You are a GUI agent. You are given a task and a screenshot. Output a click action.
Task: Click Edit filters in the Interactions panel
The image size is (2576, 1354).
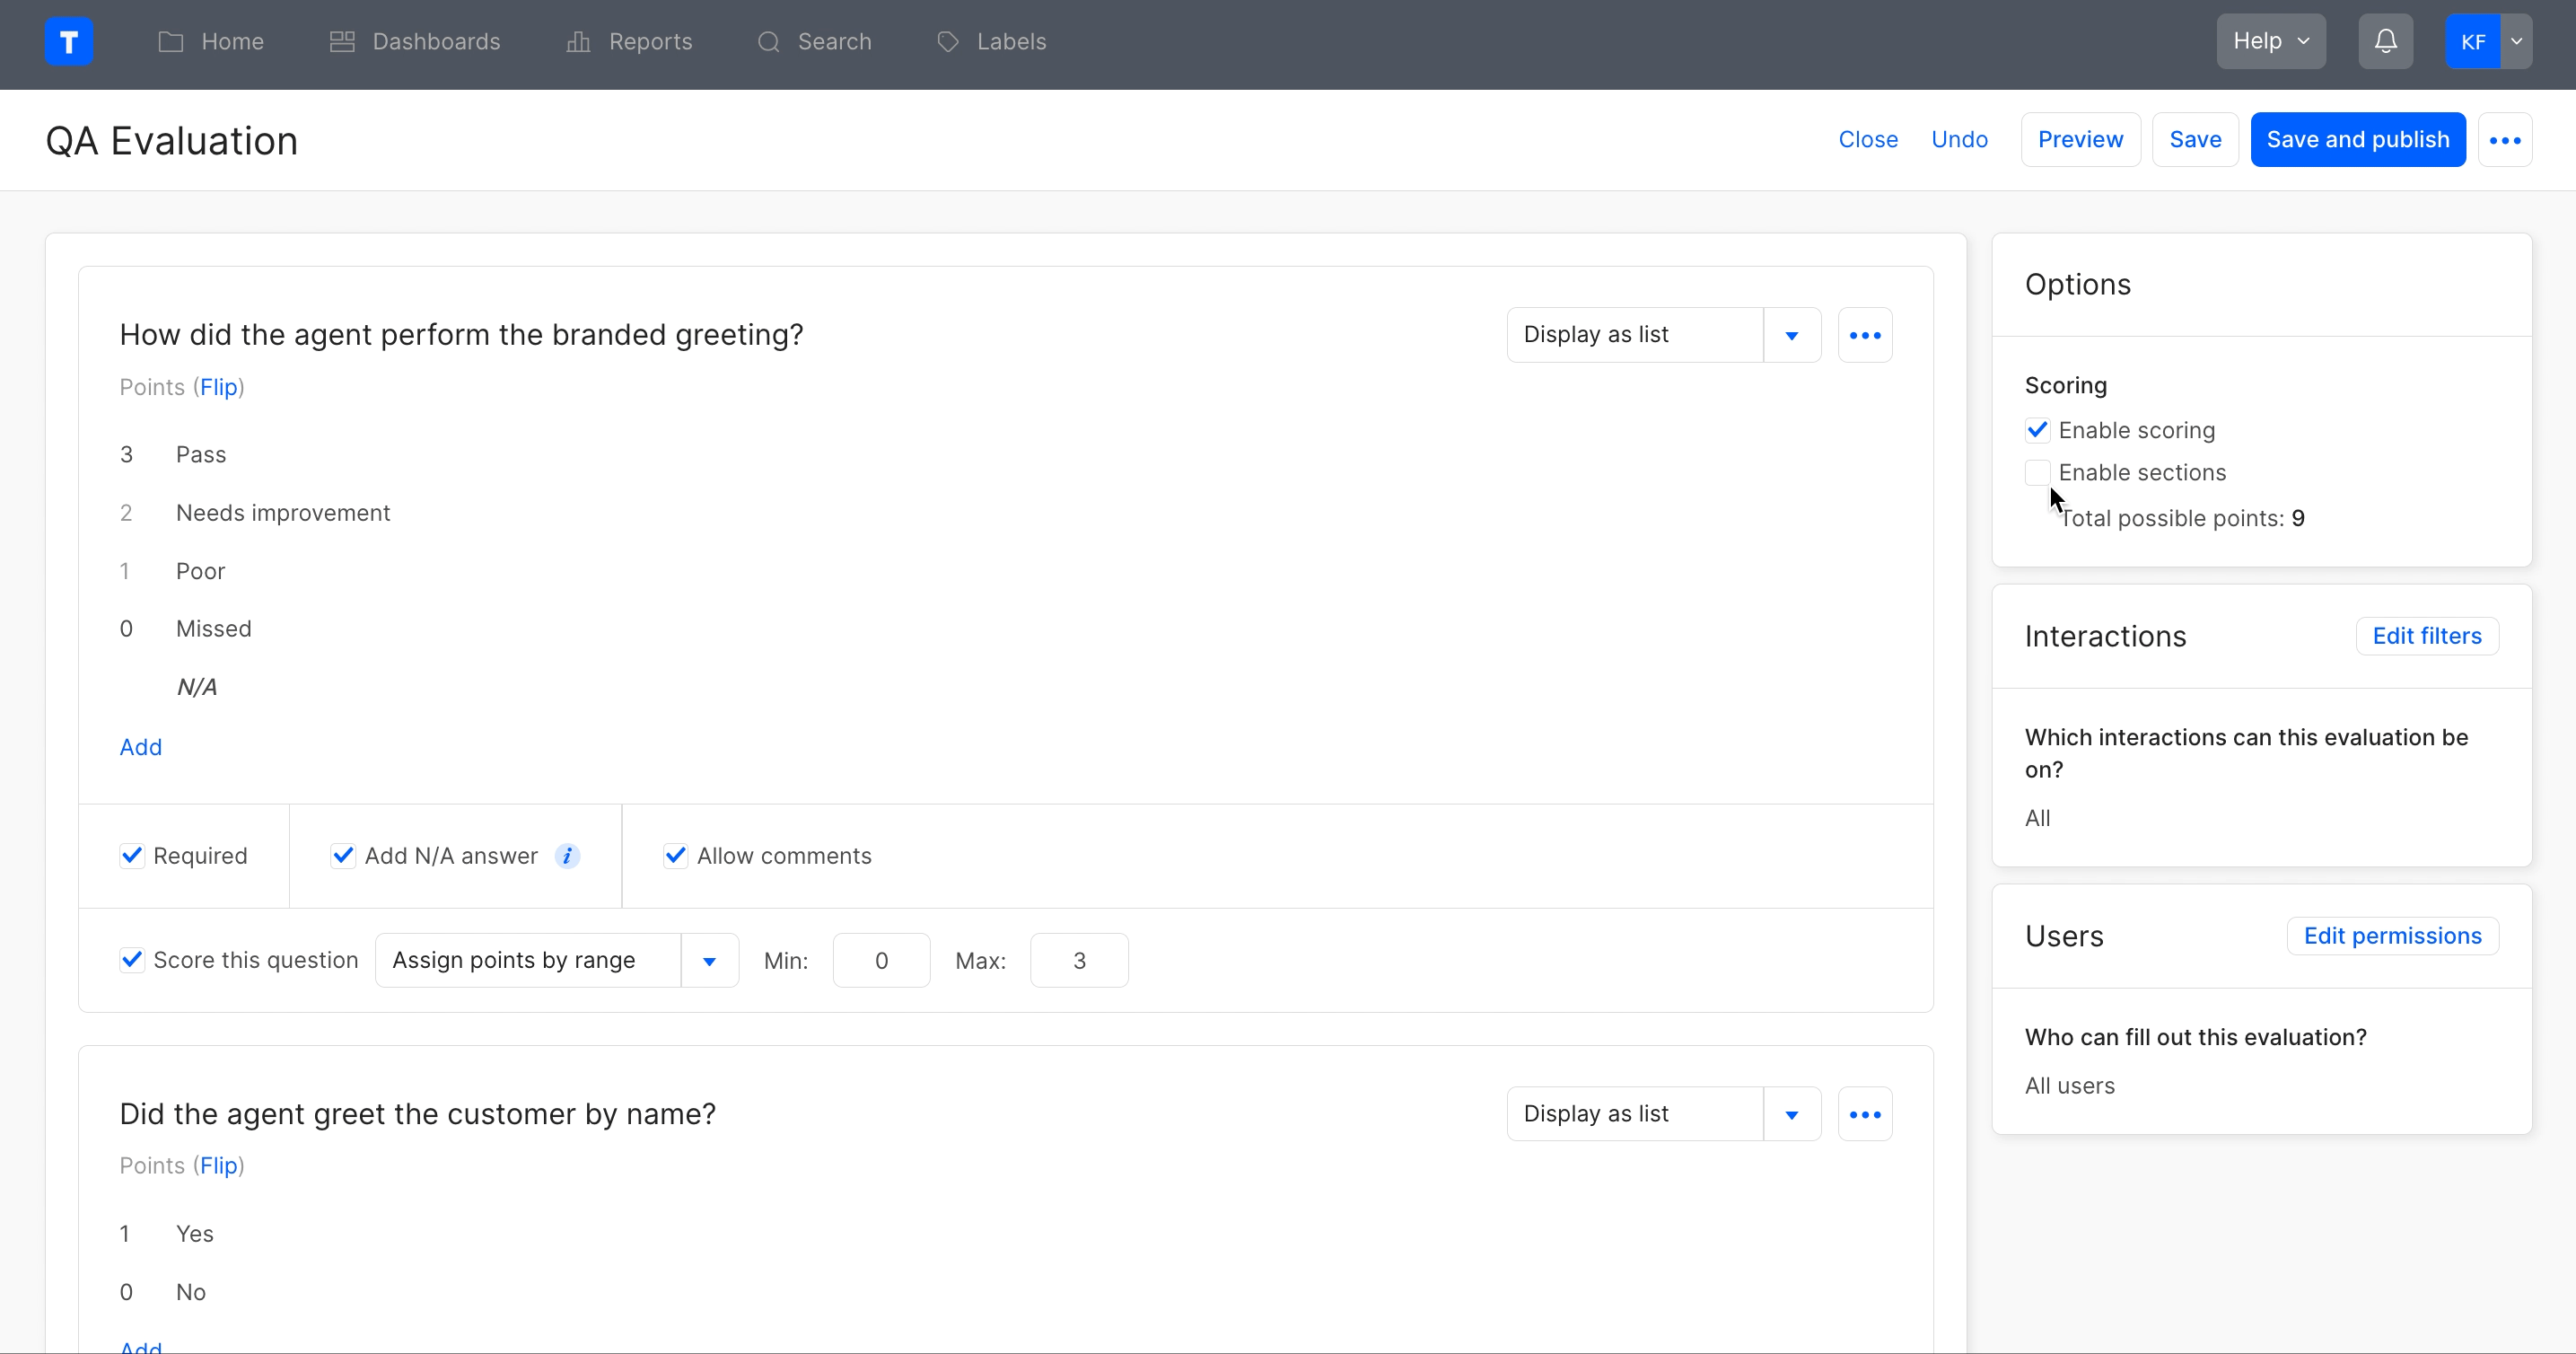pyautogui.click(x=2426, y=636)
